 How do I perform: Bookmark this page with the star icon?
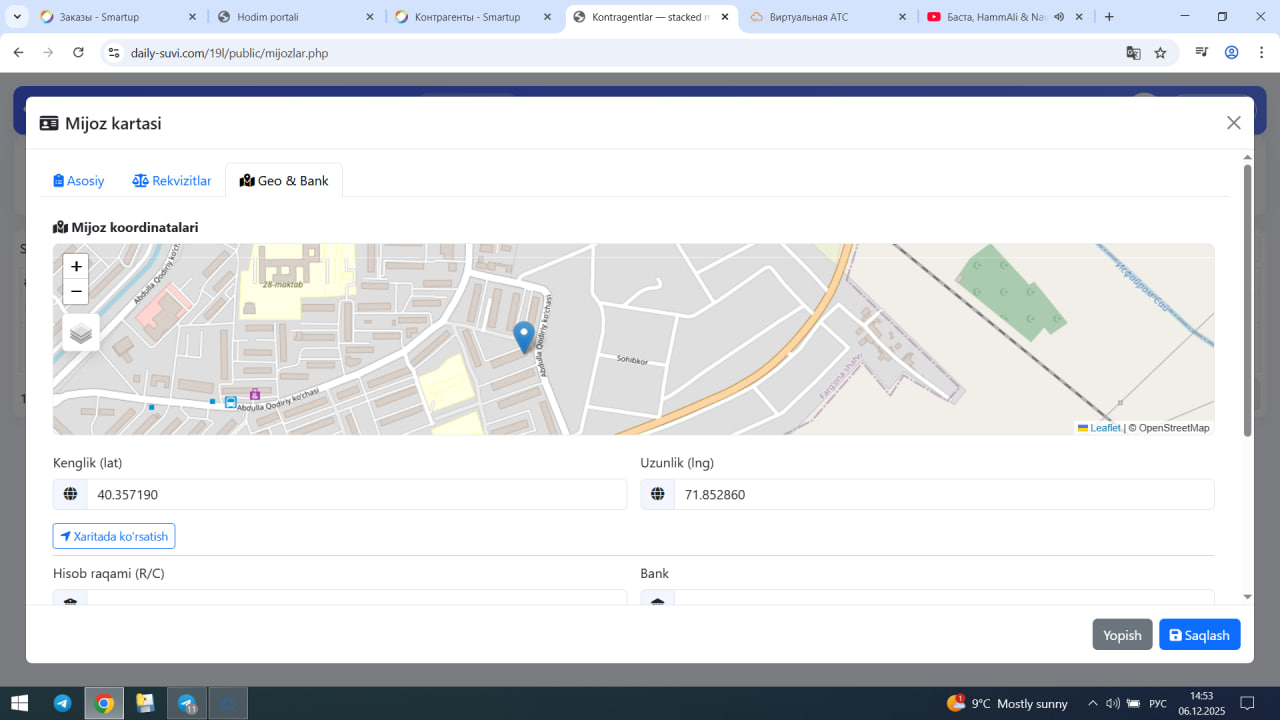(x=1160, y=53)
